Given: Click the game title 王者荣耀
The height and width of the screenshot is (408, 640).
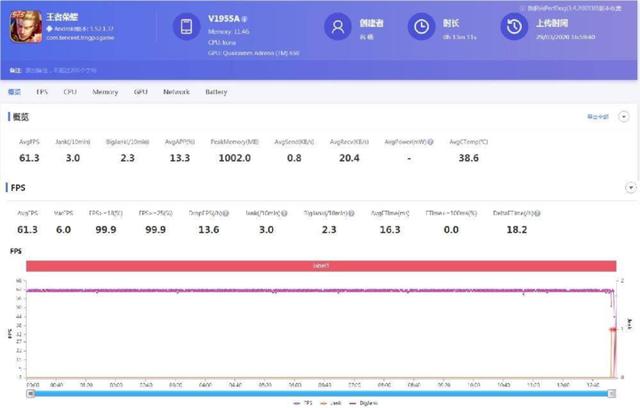Looking at the screenshot, I should point(62,17).
